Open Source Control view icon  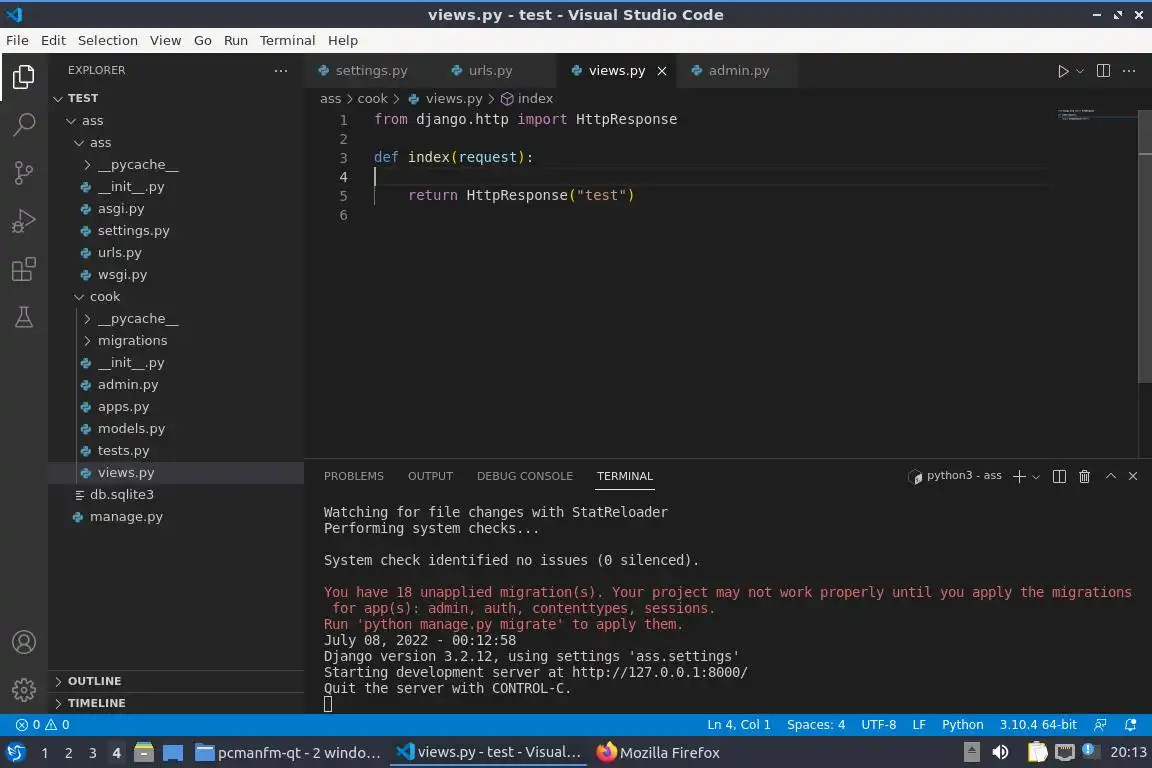tap(24, 173)
